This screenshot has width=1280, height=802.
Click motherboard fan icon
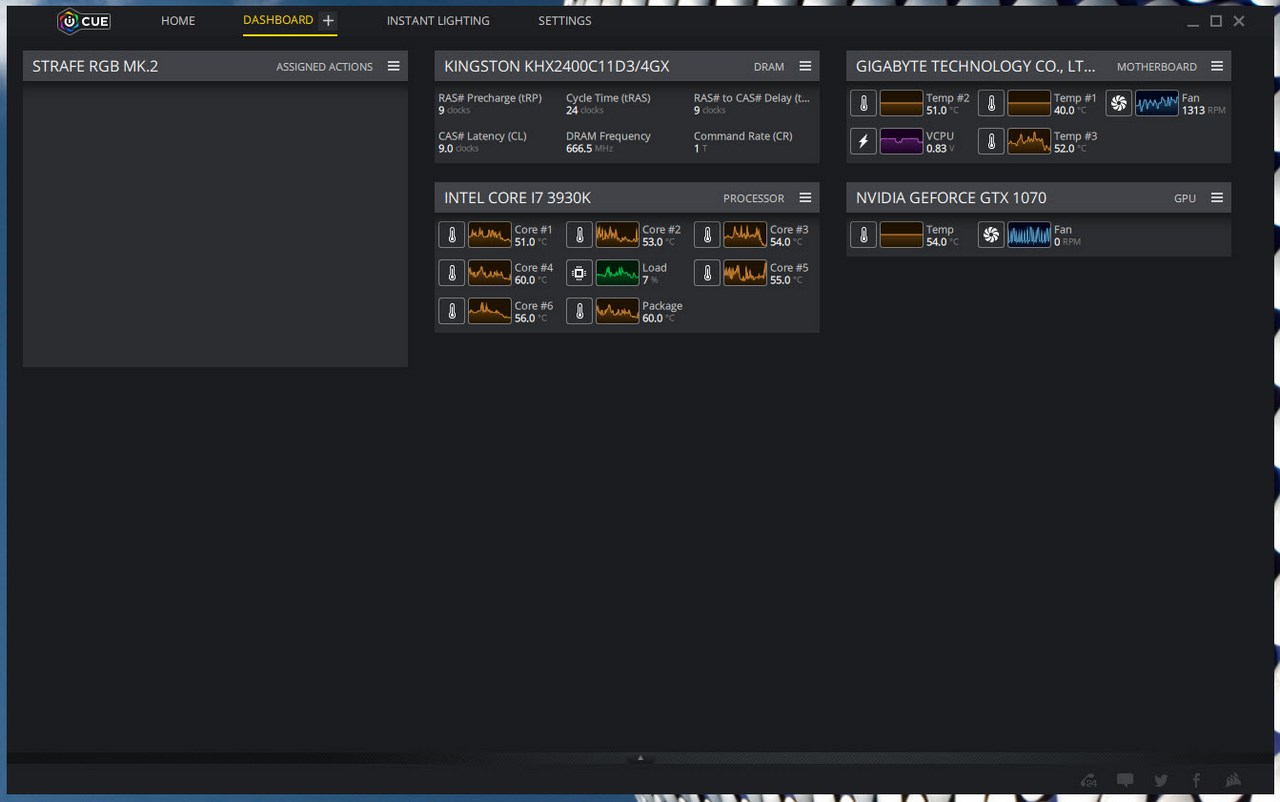point(1119,103)
